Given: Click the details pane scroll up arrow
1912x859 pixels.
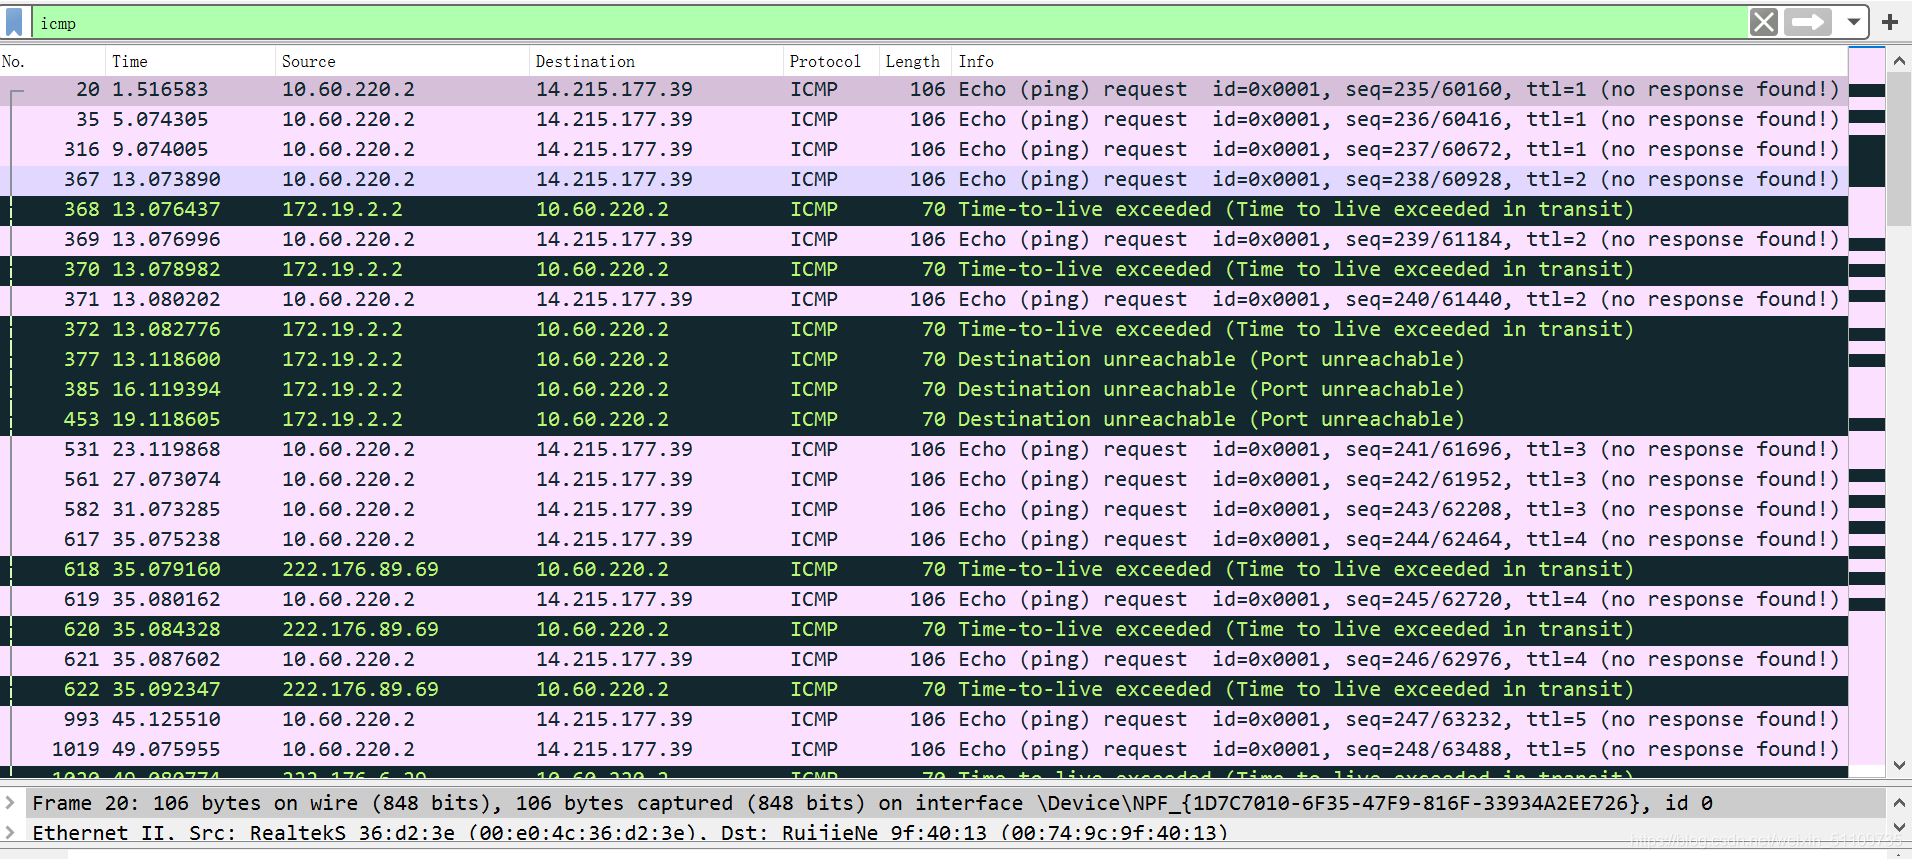Looking at the screenshot, I should [1899, 803].
